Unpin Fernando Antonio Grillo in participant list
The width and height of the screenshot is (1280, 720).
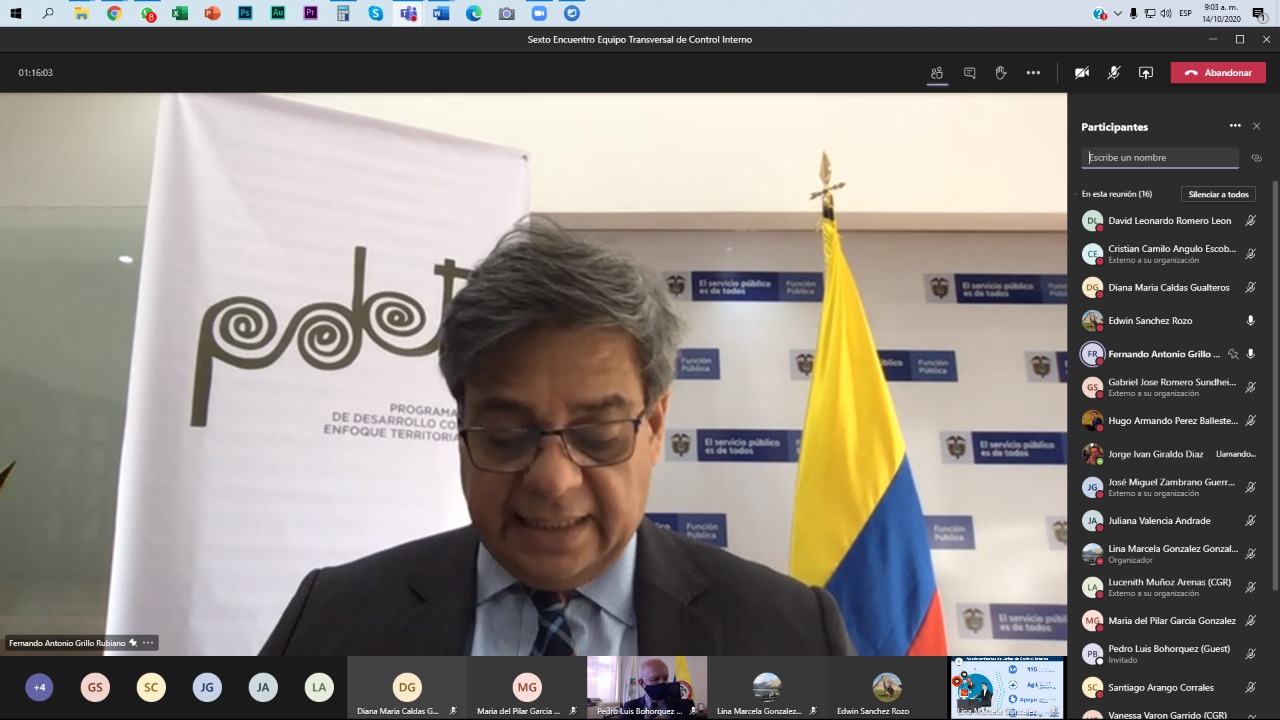pos(1233,354)
